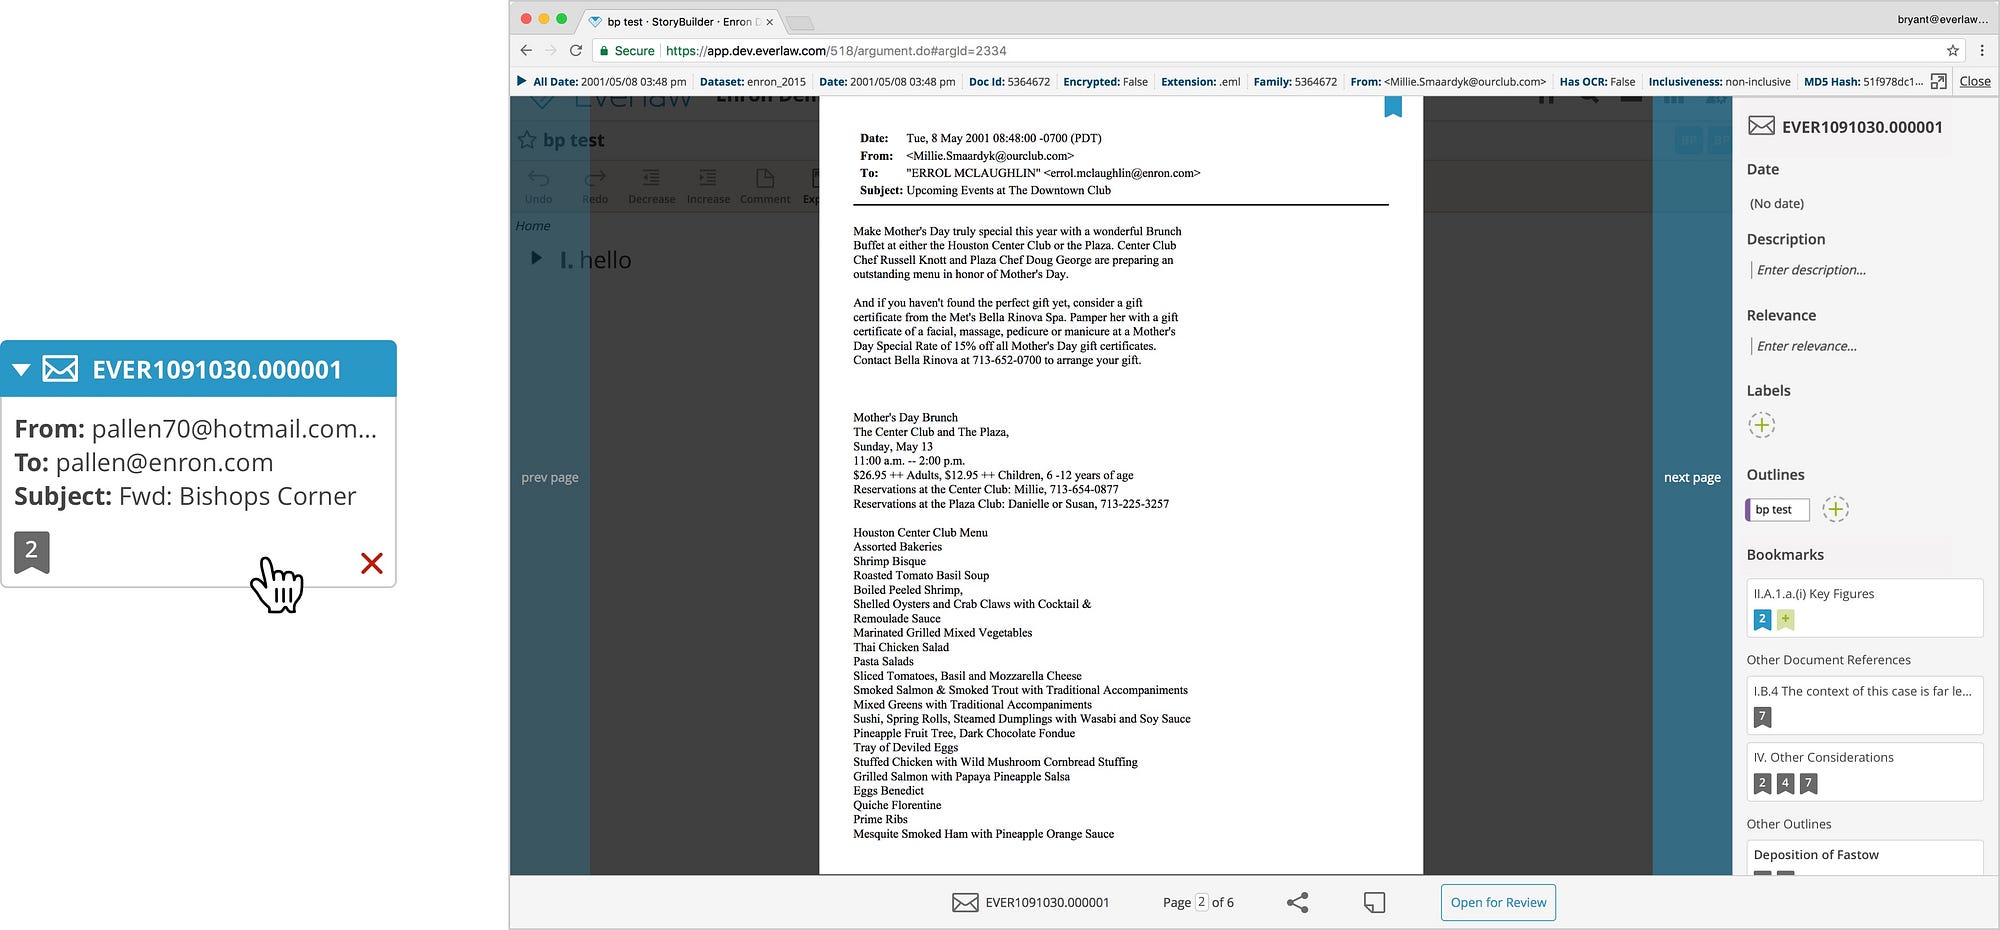Click the envelope icon in the blue card header
2000x930 pixels.
60,369
